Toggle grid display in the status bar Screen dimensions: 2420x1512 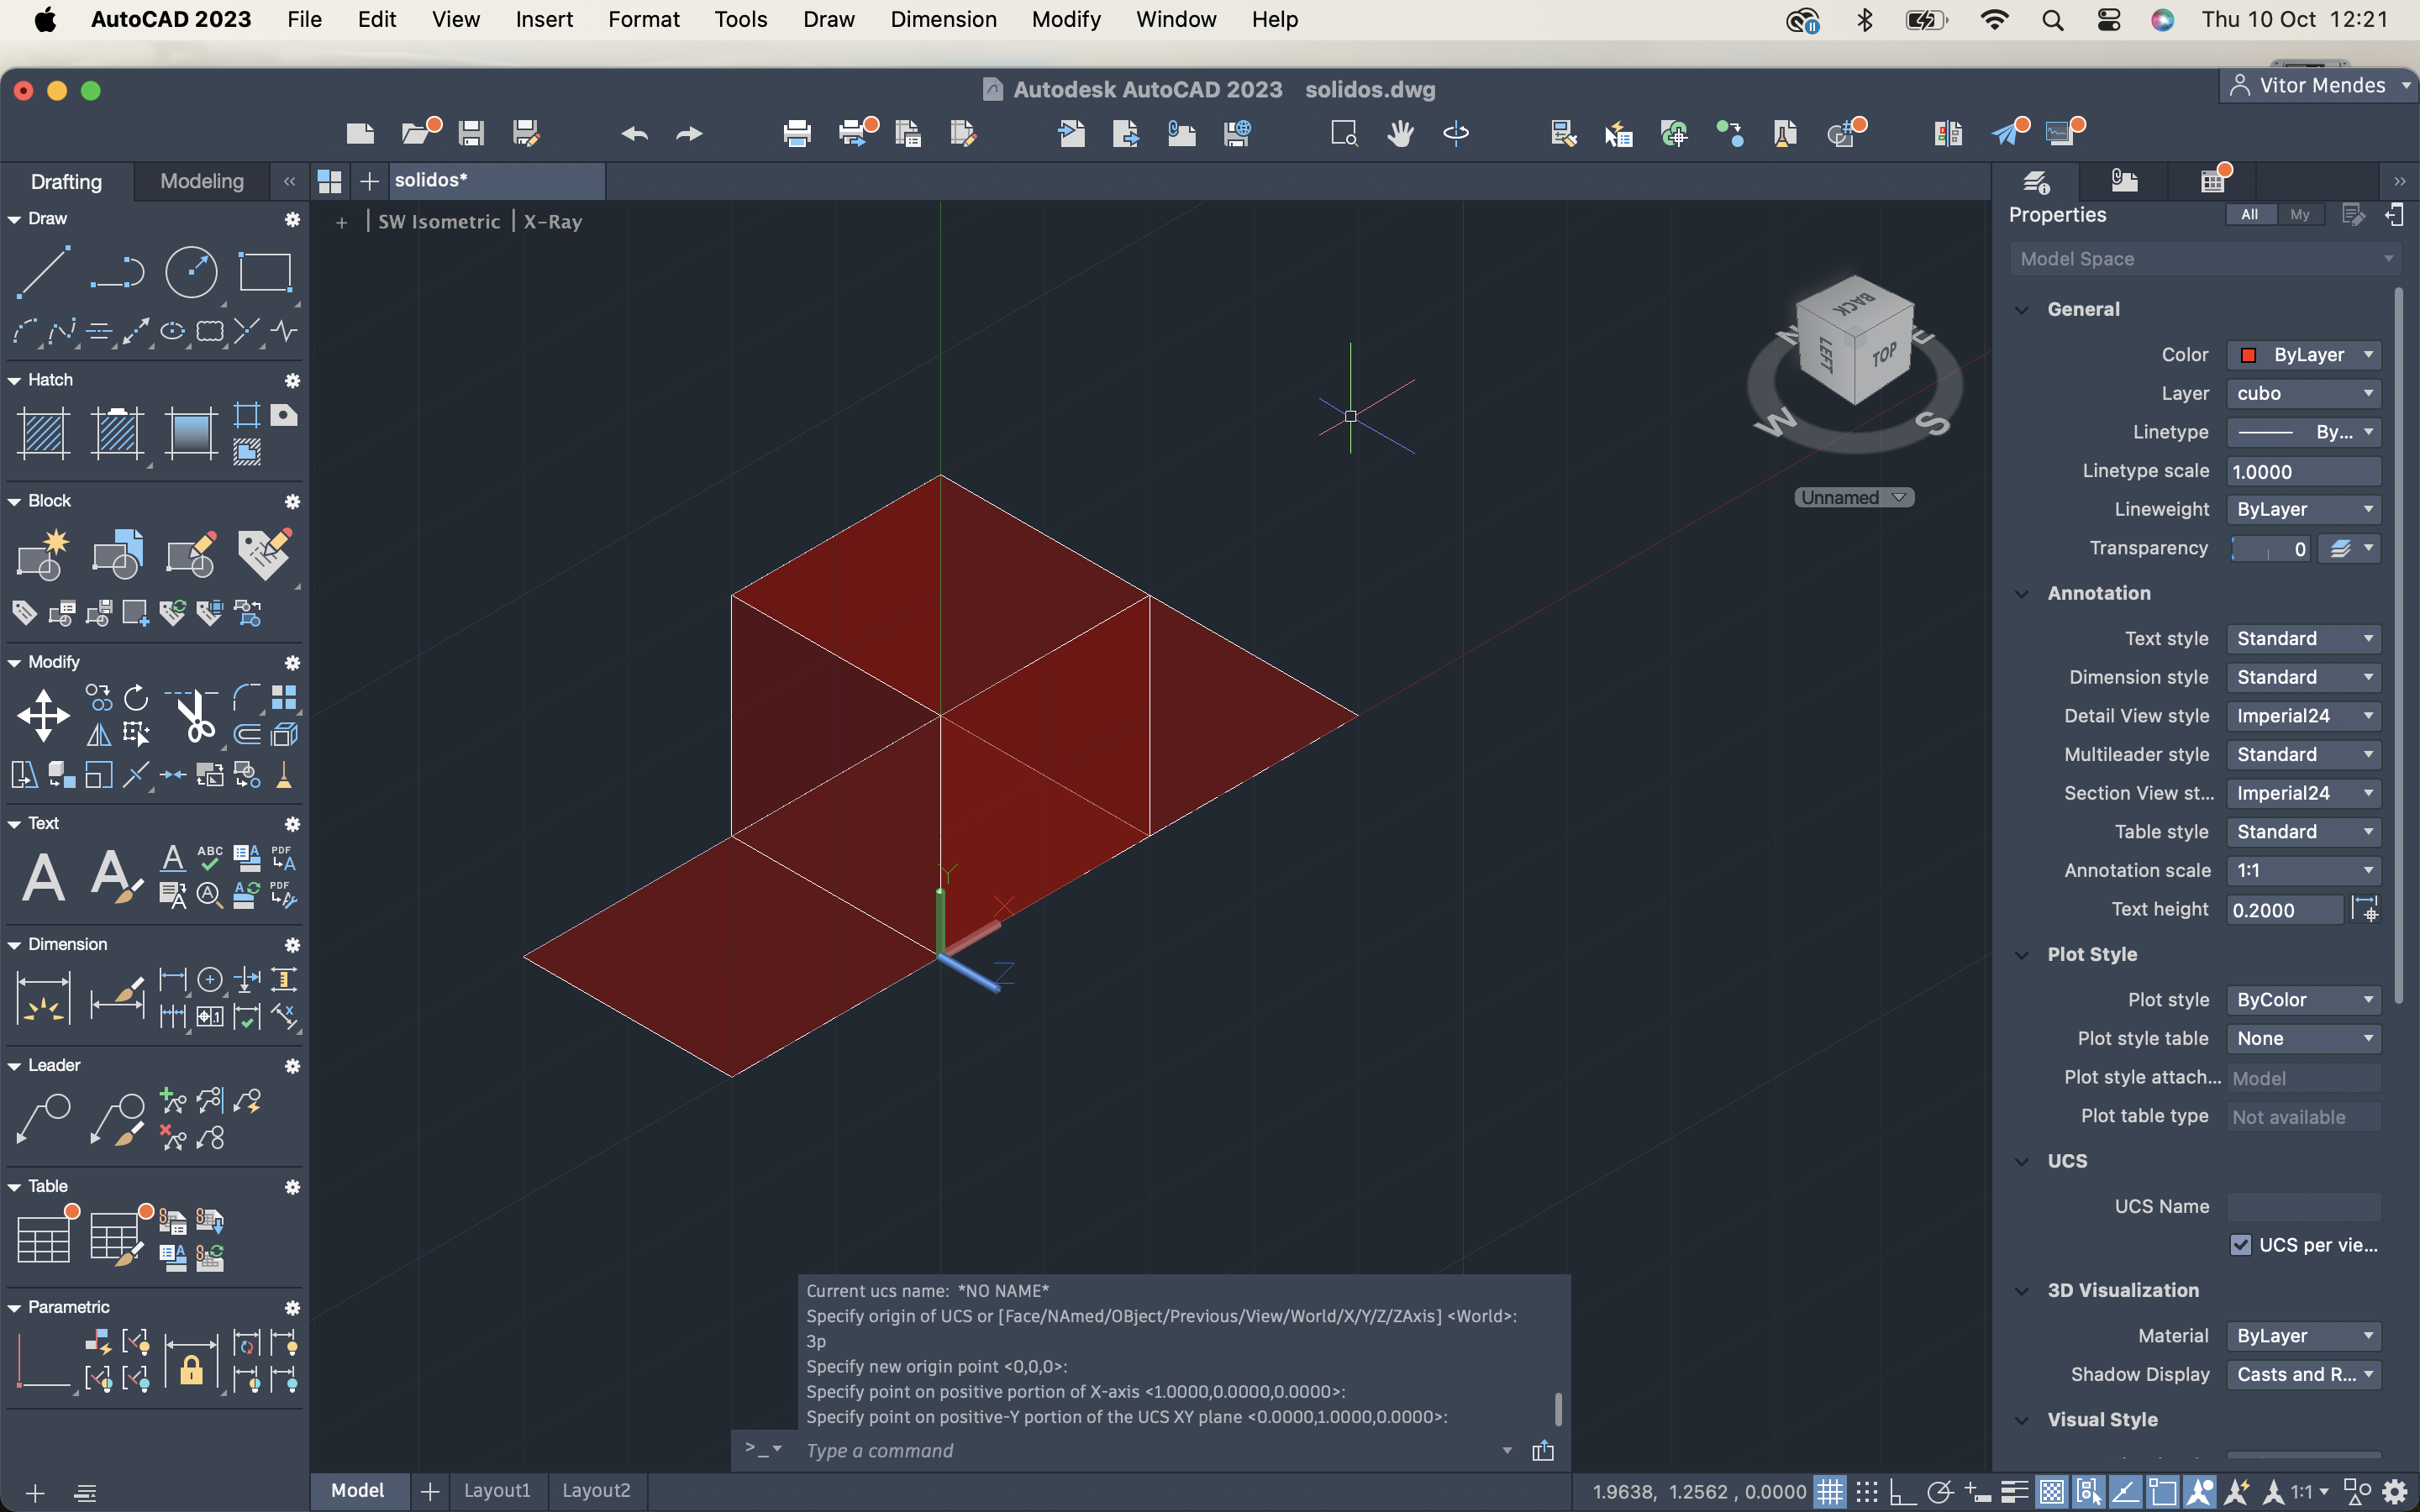pos(1830,1491)
